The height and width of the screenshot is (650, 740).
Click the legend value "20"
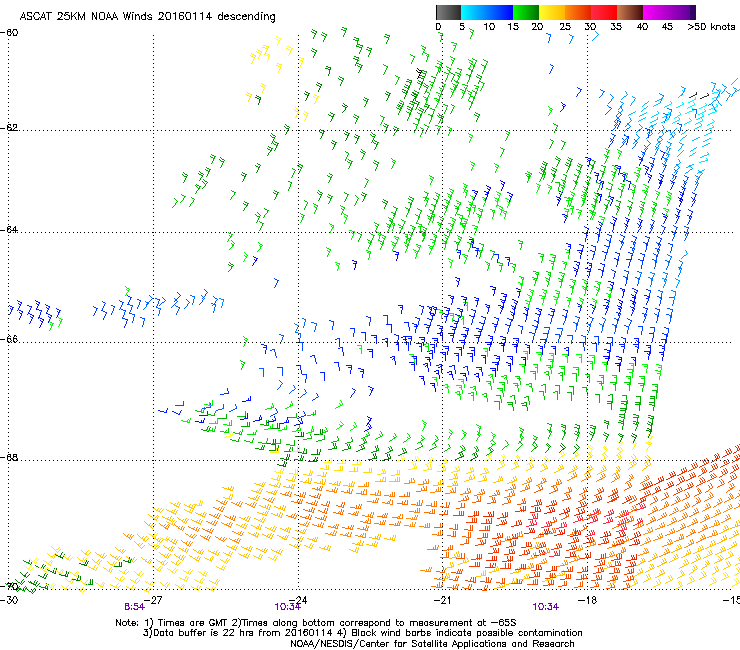point(537,27)
